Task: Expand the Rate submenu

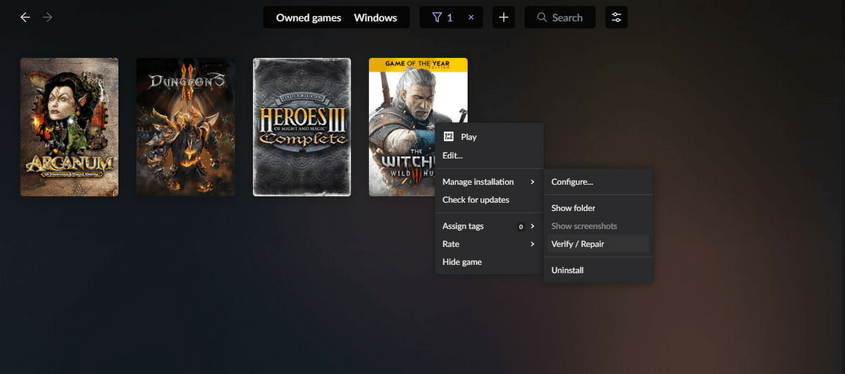Action: 489,244
